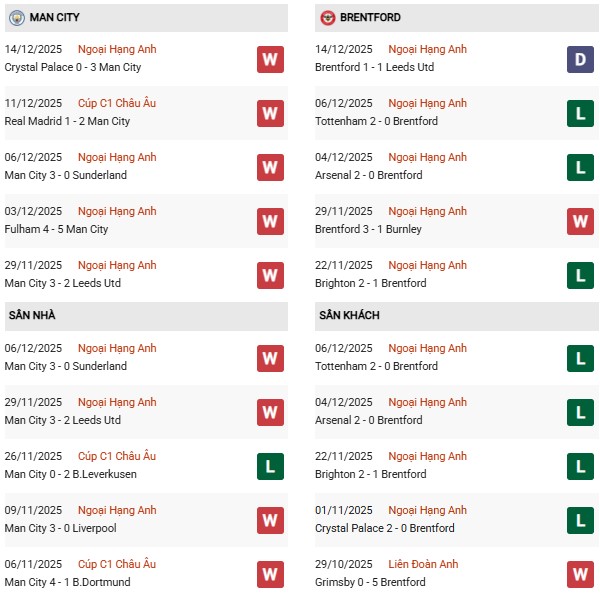This screenshot has width=600, height=596.
Task: Click W badge for Man City 4 - 1 B.Dortmund
Action: point(270,574)
